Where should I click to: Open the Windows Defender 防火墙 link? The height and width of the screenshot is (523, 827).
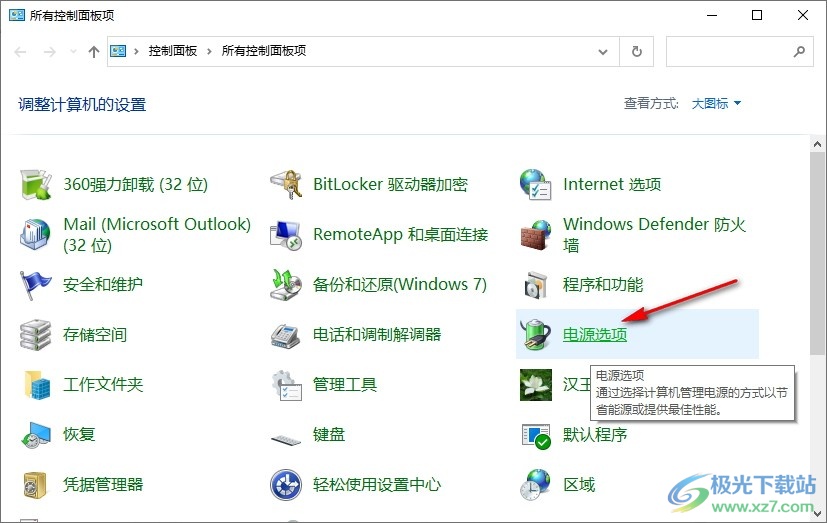pyautogui.click(x=654, y=235)
